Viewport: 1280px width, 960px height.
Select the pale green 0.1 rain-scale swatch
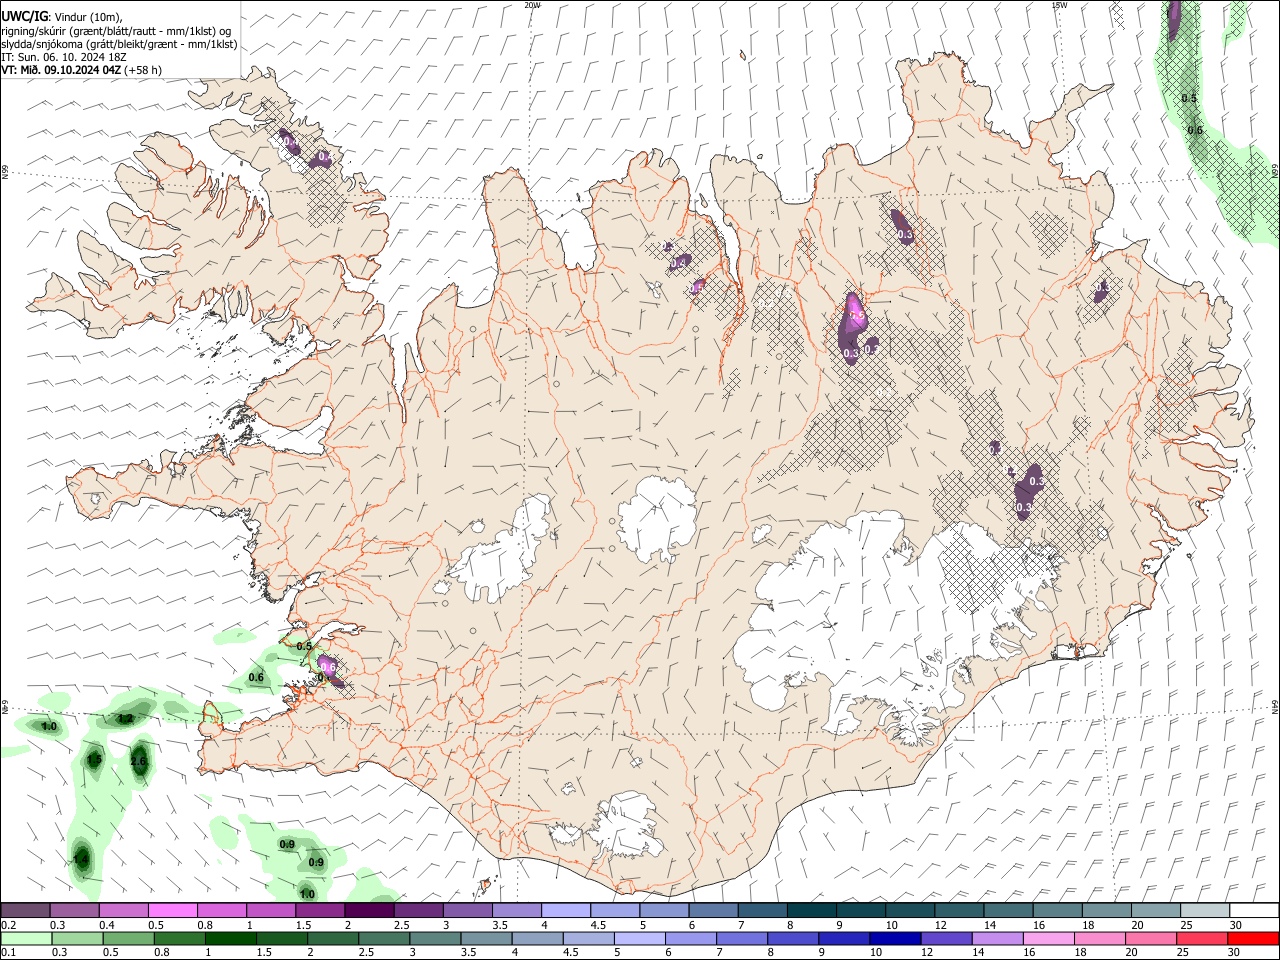click(x=27, y=939)
